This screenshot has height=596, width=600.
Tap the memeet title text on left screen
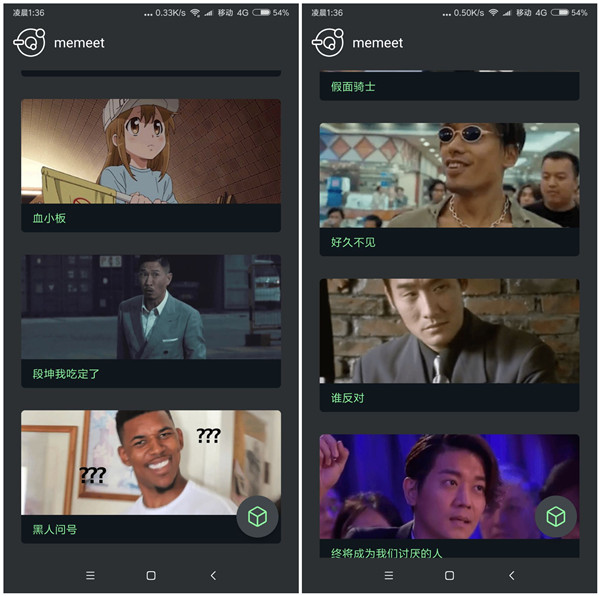pyautogui.click(x=79, y=43)
